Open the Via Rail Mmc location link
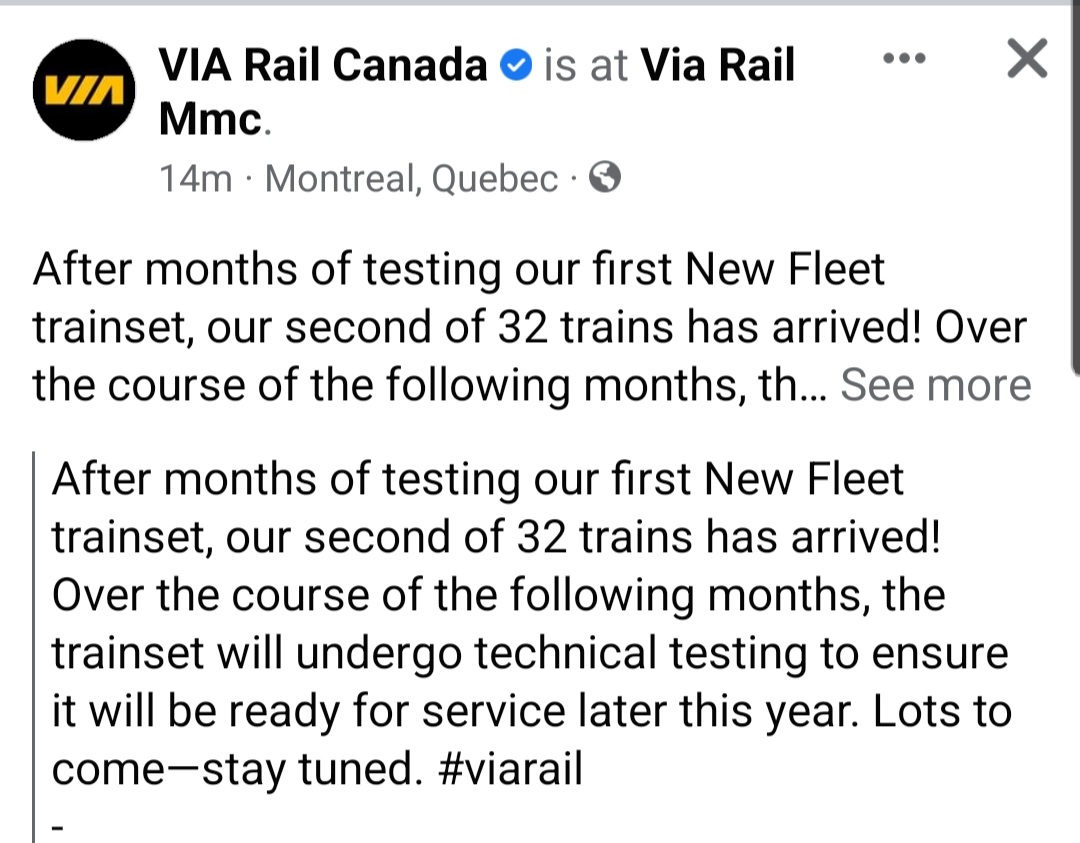The height and width of the screenshot is (843, 1080). tap(717, 66)
